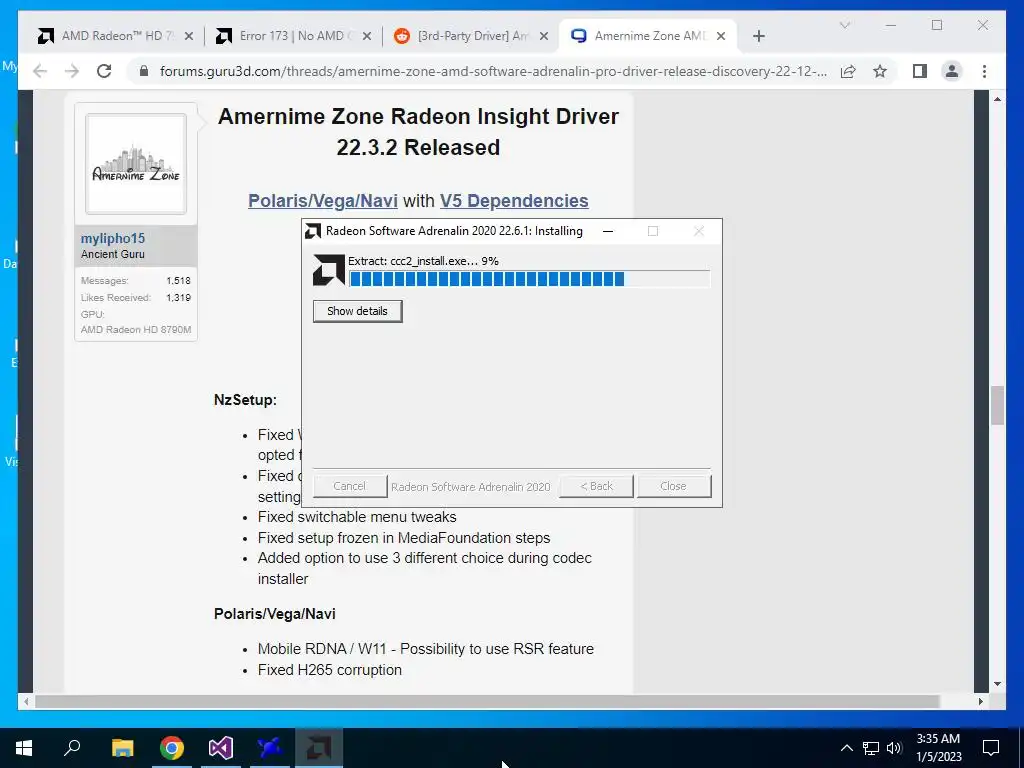The height and width of the screenshot is (768, 1024).
Task: Open the Chrome side panel
Action: [920, 71]
